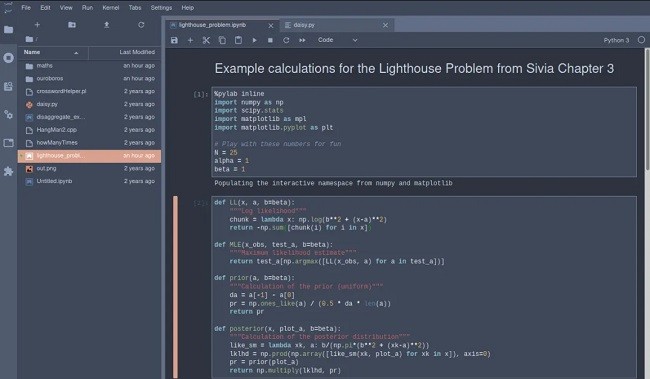Image resolution: width=650 pixels, height=379 pixels.
Task: Open the Settings menu
Action: tap(161, 7)
